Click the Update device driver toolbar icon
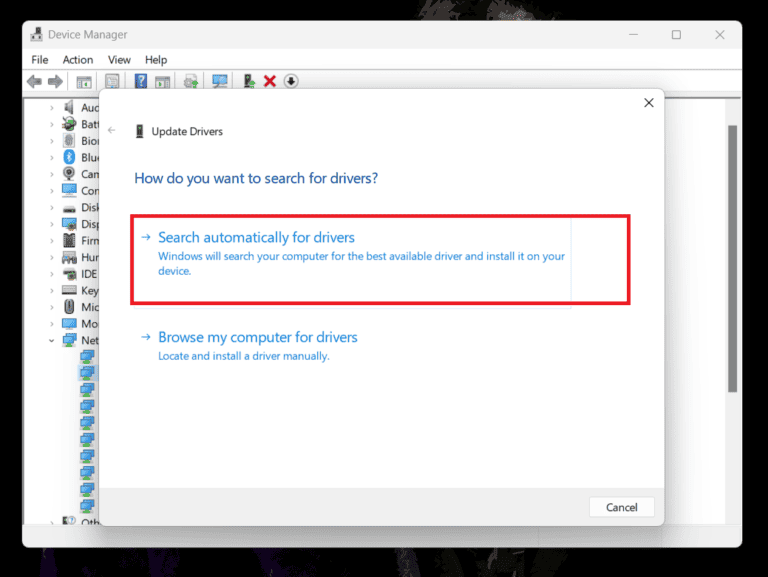768x577 pixels. [249, 81]
